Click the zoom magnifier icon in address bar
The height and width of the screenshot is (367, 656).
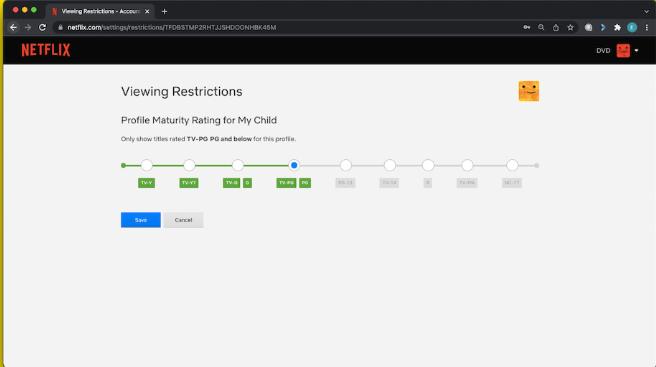[541, 27]
